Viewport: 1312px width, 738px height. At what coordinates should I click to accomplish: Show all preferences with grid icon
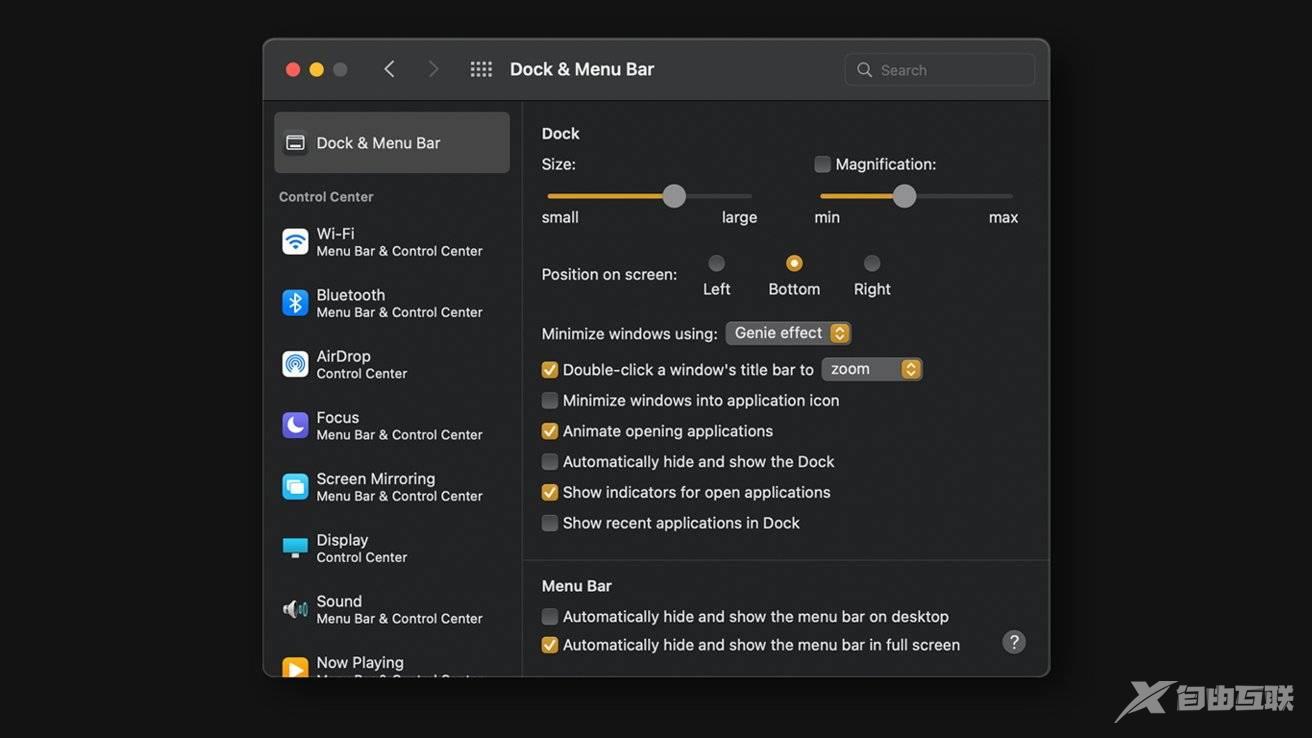tap(481, 69)
